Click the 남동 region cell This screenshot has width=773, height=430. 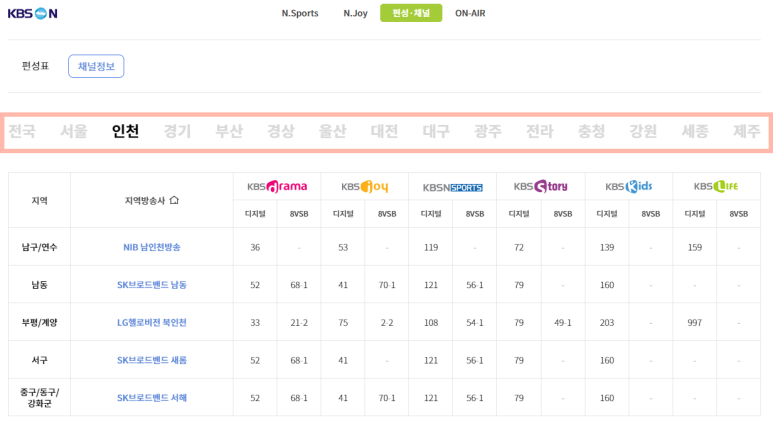(x=39, y=285)
